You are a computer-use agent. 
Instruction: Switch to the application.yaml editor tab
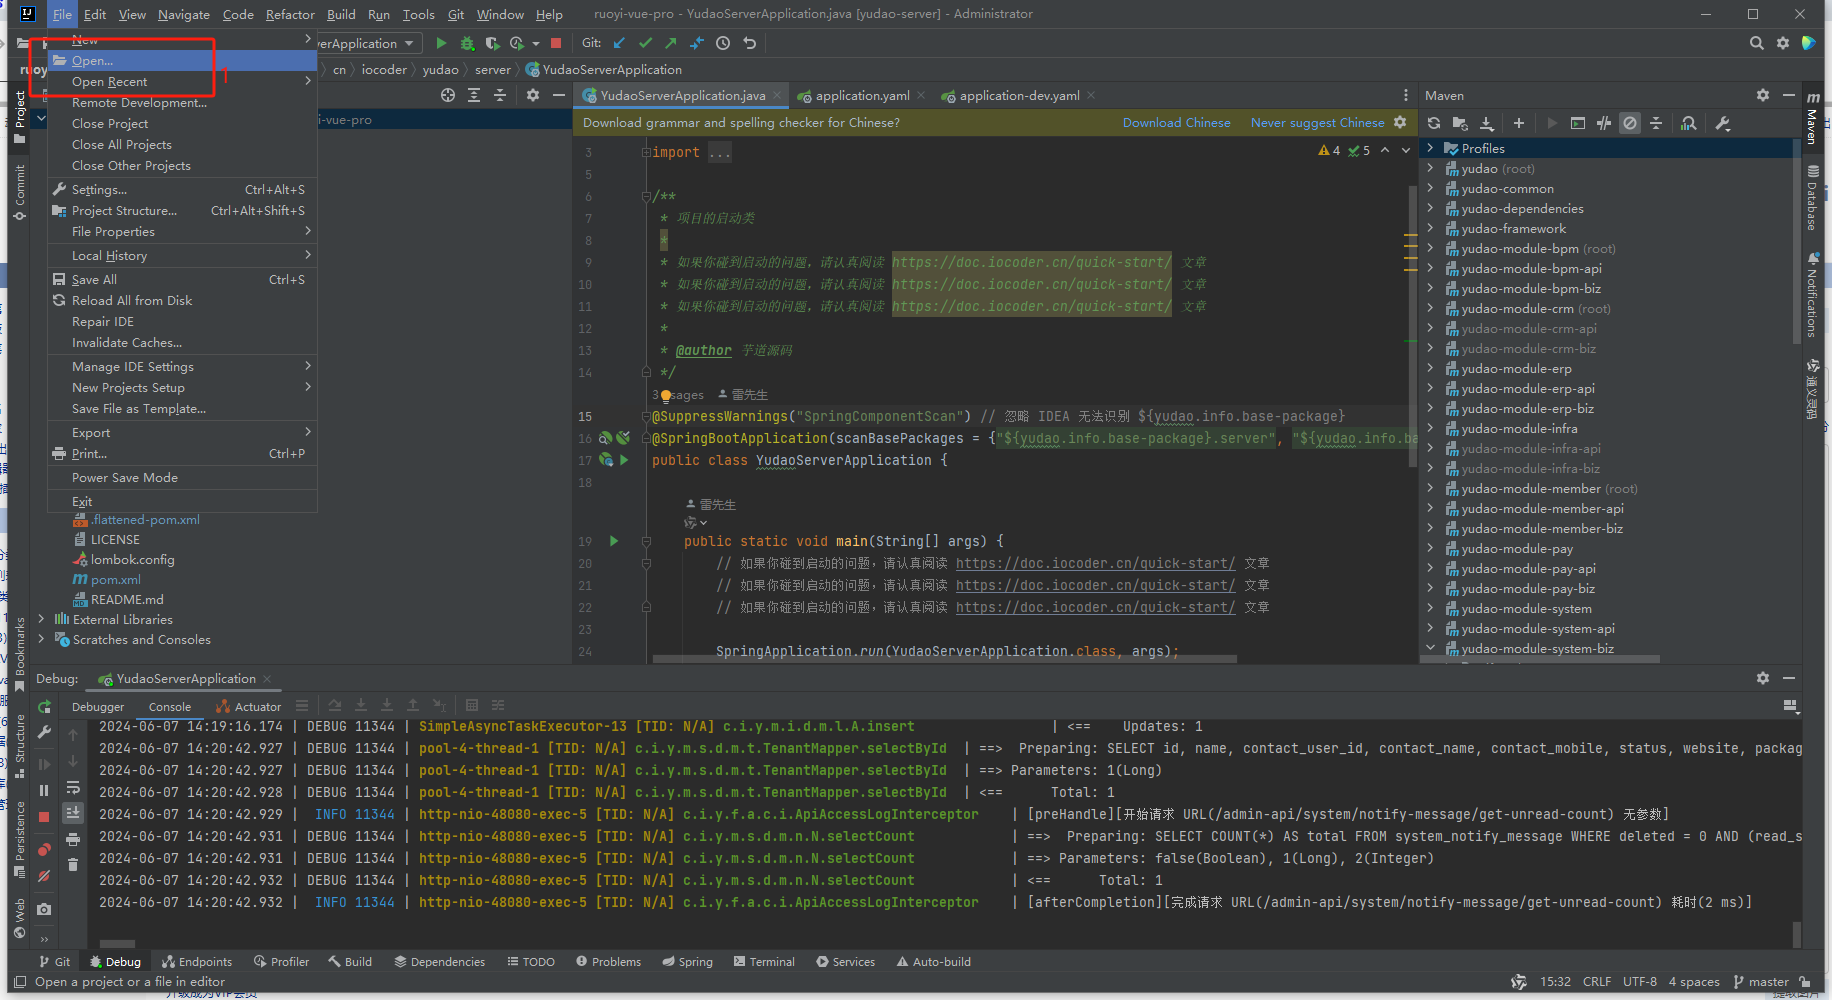pyautogui.click(x=862, y=96)
